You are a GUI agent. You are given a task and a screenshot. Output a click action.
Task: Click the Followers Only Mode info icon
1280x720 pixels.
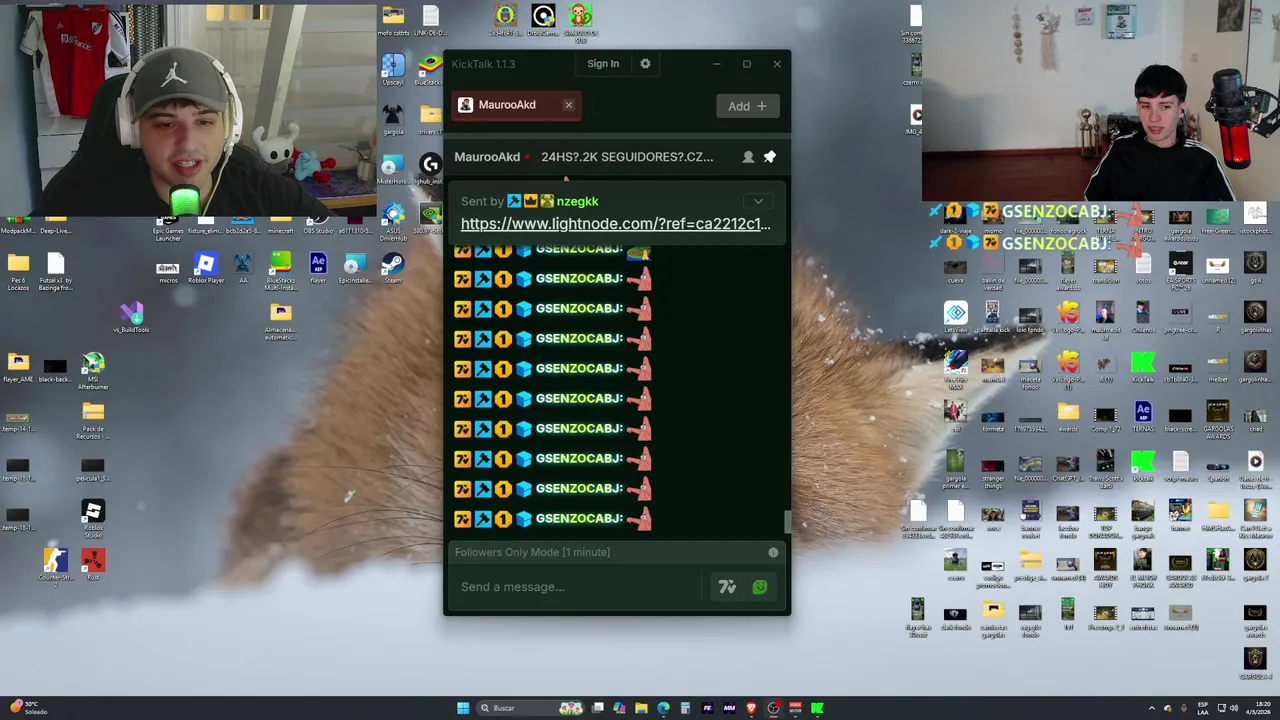tap(773, 552)
